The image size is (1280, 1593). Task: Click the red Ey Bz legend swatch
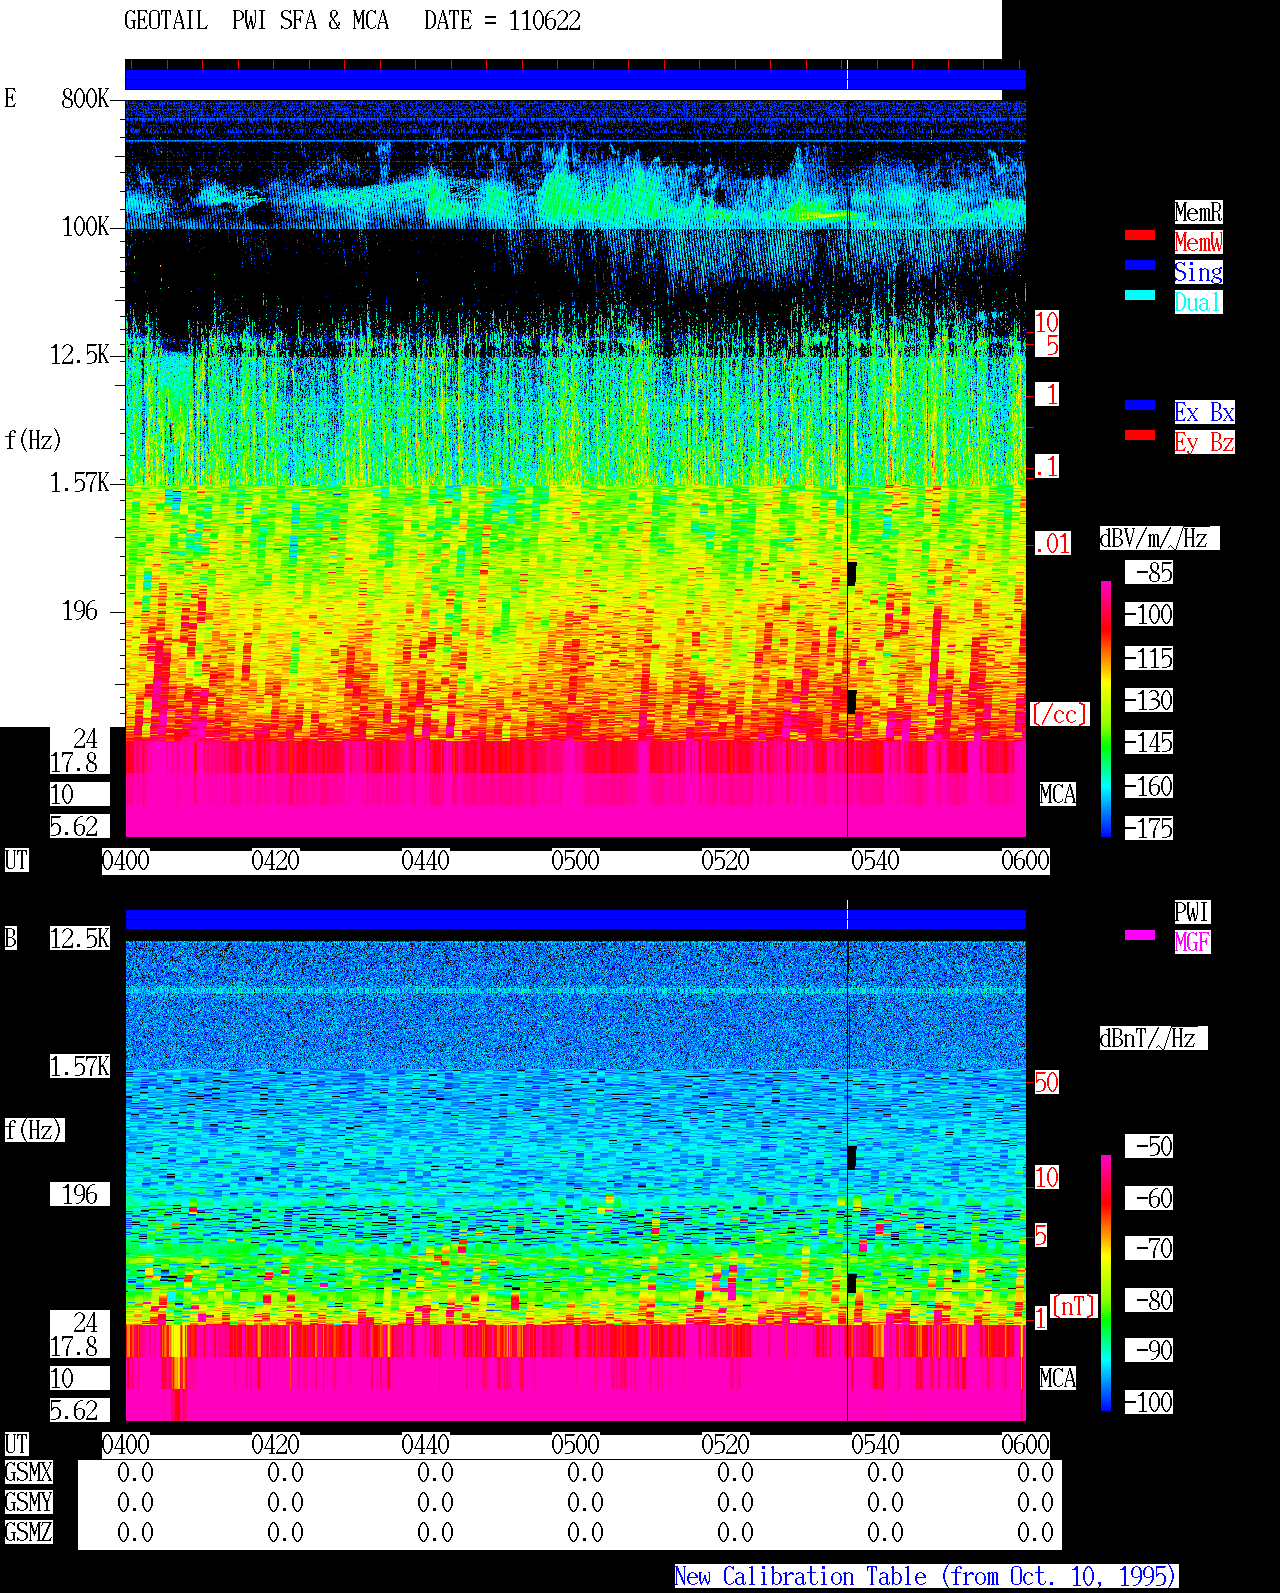pos(1140,435)
